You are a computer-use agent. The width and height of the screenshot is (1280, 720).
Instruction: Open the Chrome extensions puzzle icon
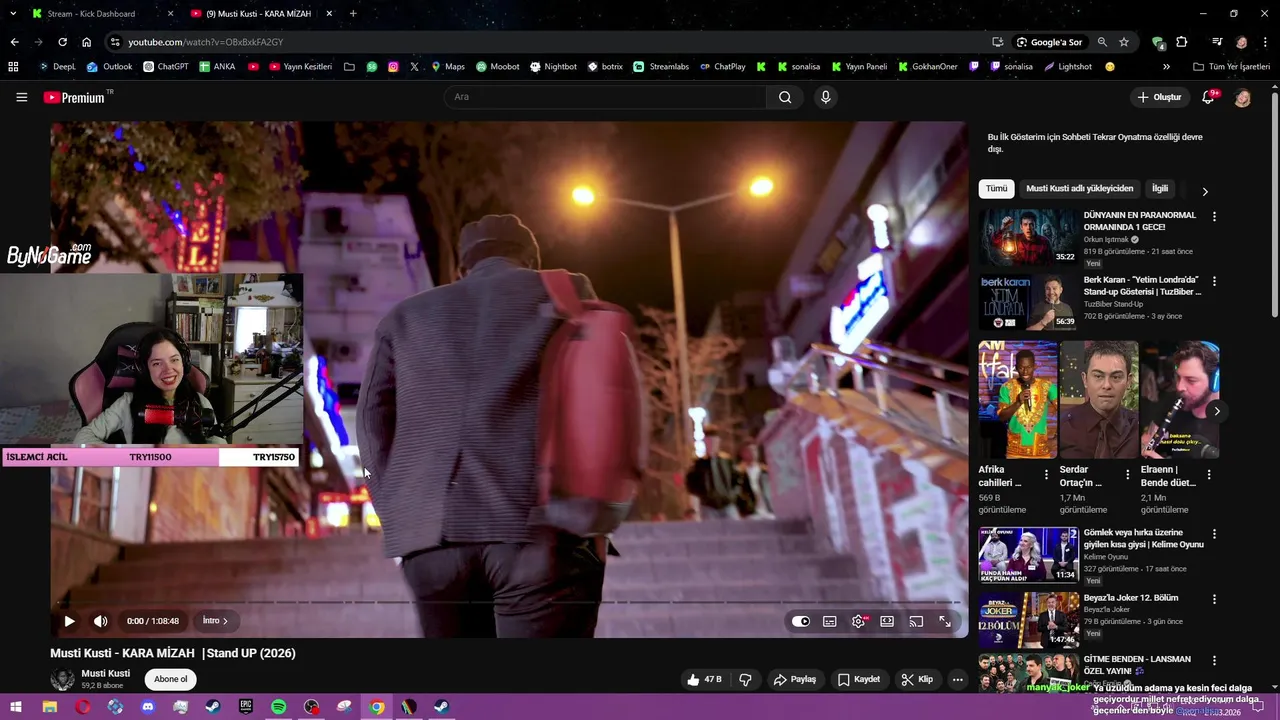(1182, 42)
